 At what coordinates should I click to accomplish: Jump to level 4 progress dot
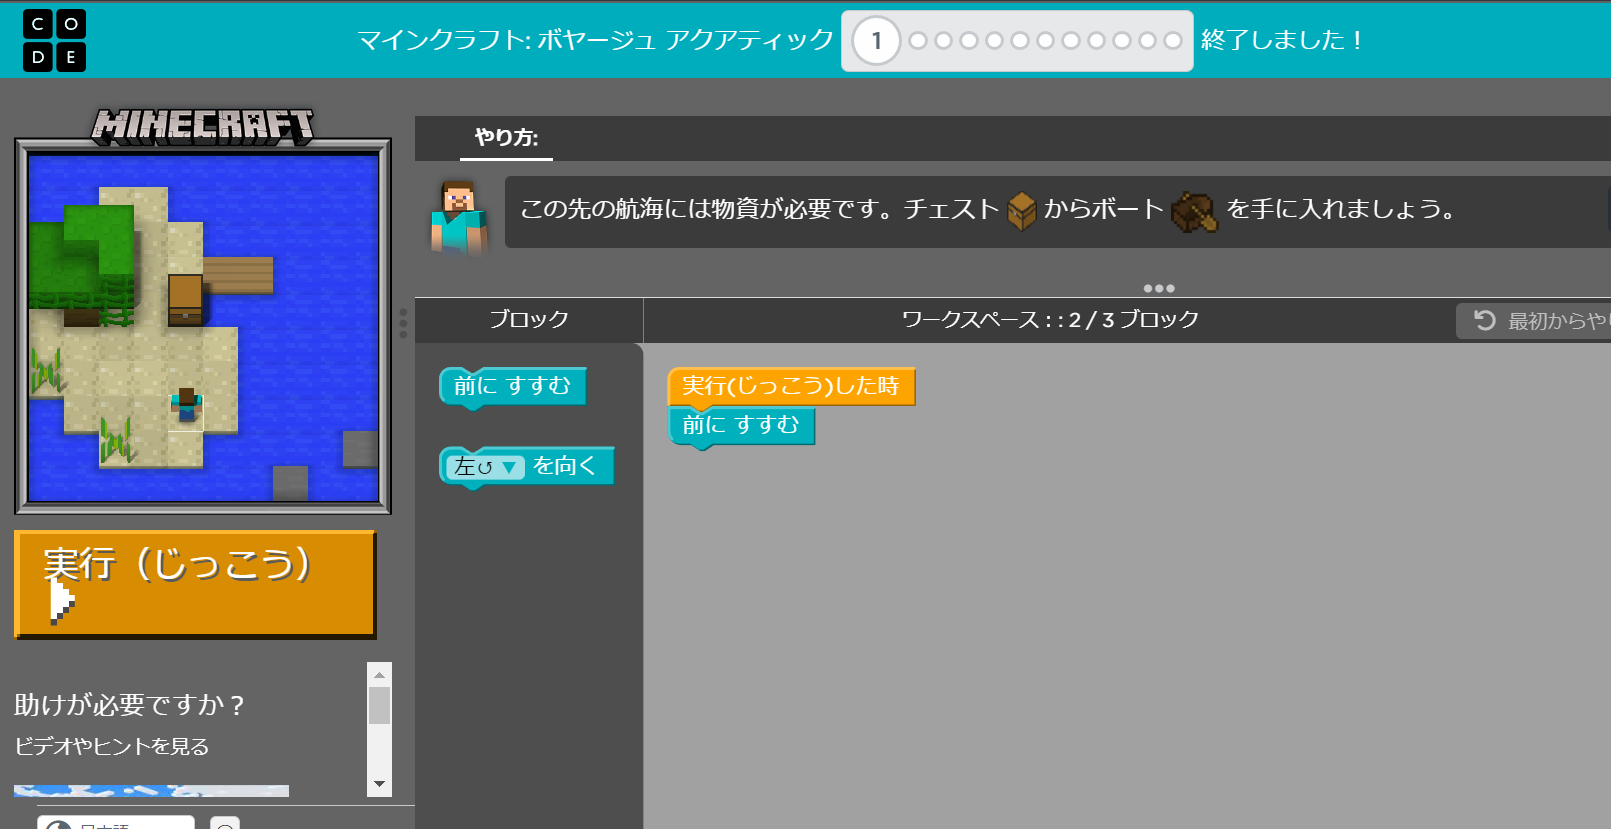point(969,41)
